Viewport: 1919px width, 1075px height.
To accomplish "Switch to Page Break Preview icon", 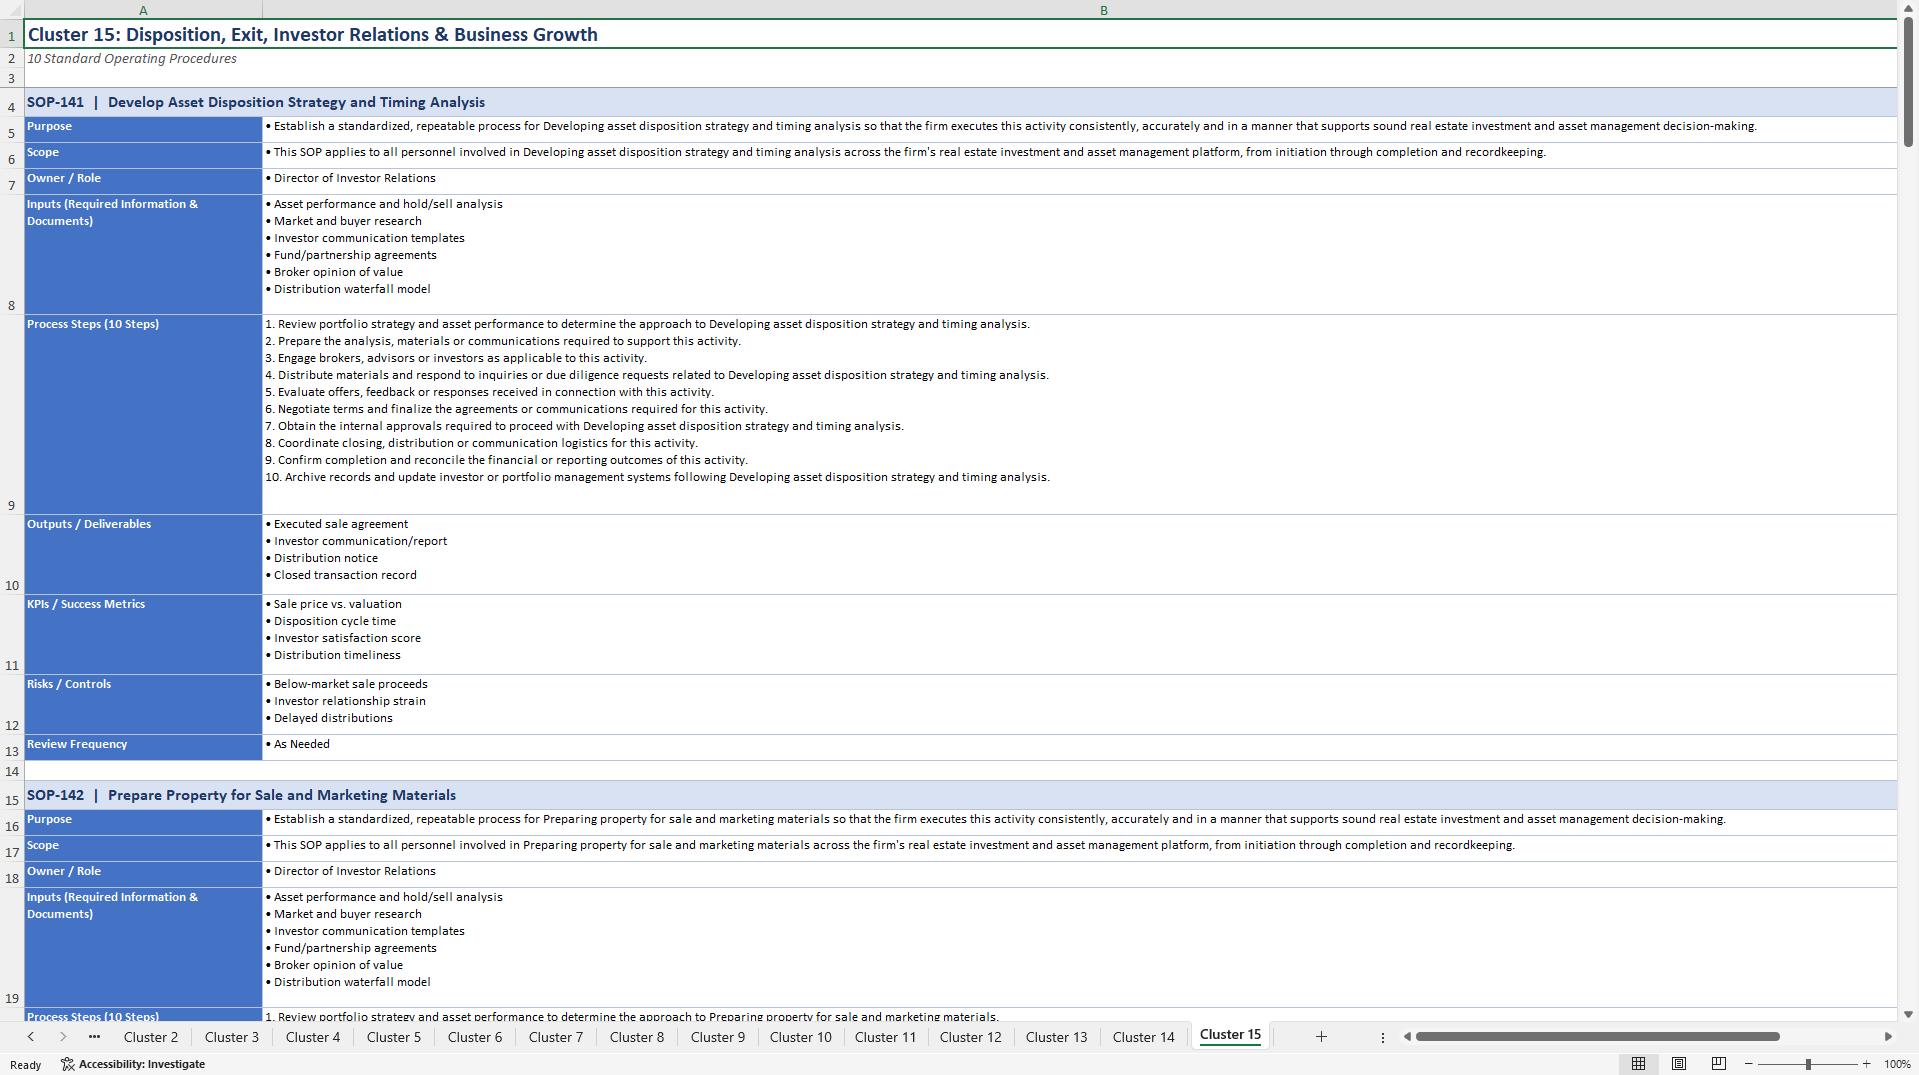I will [x=1719, y=1064].
